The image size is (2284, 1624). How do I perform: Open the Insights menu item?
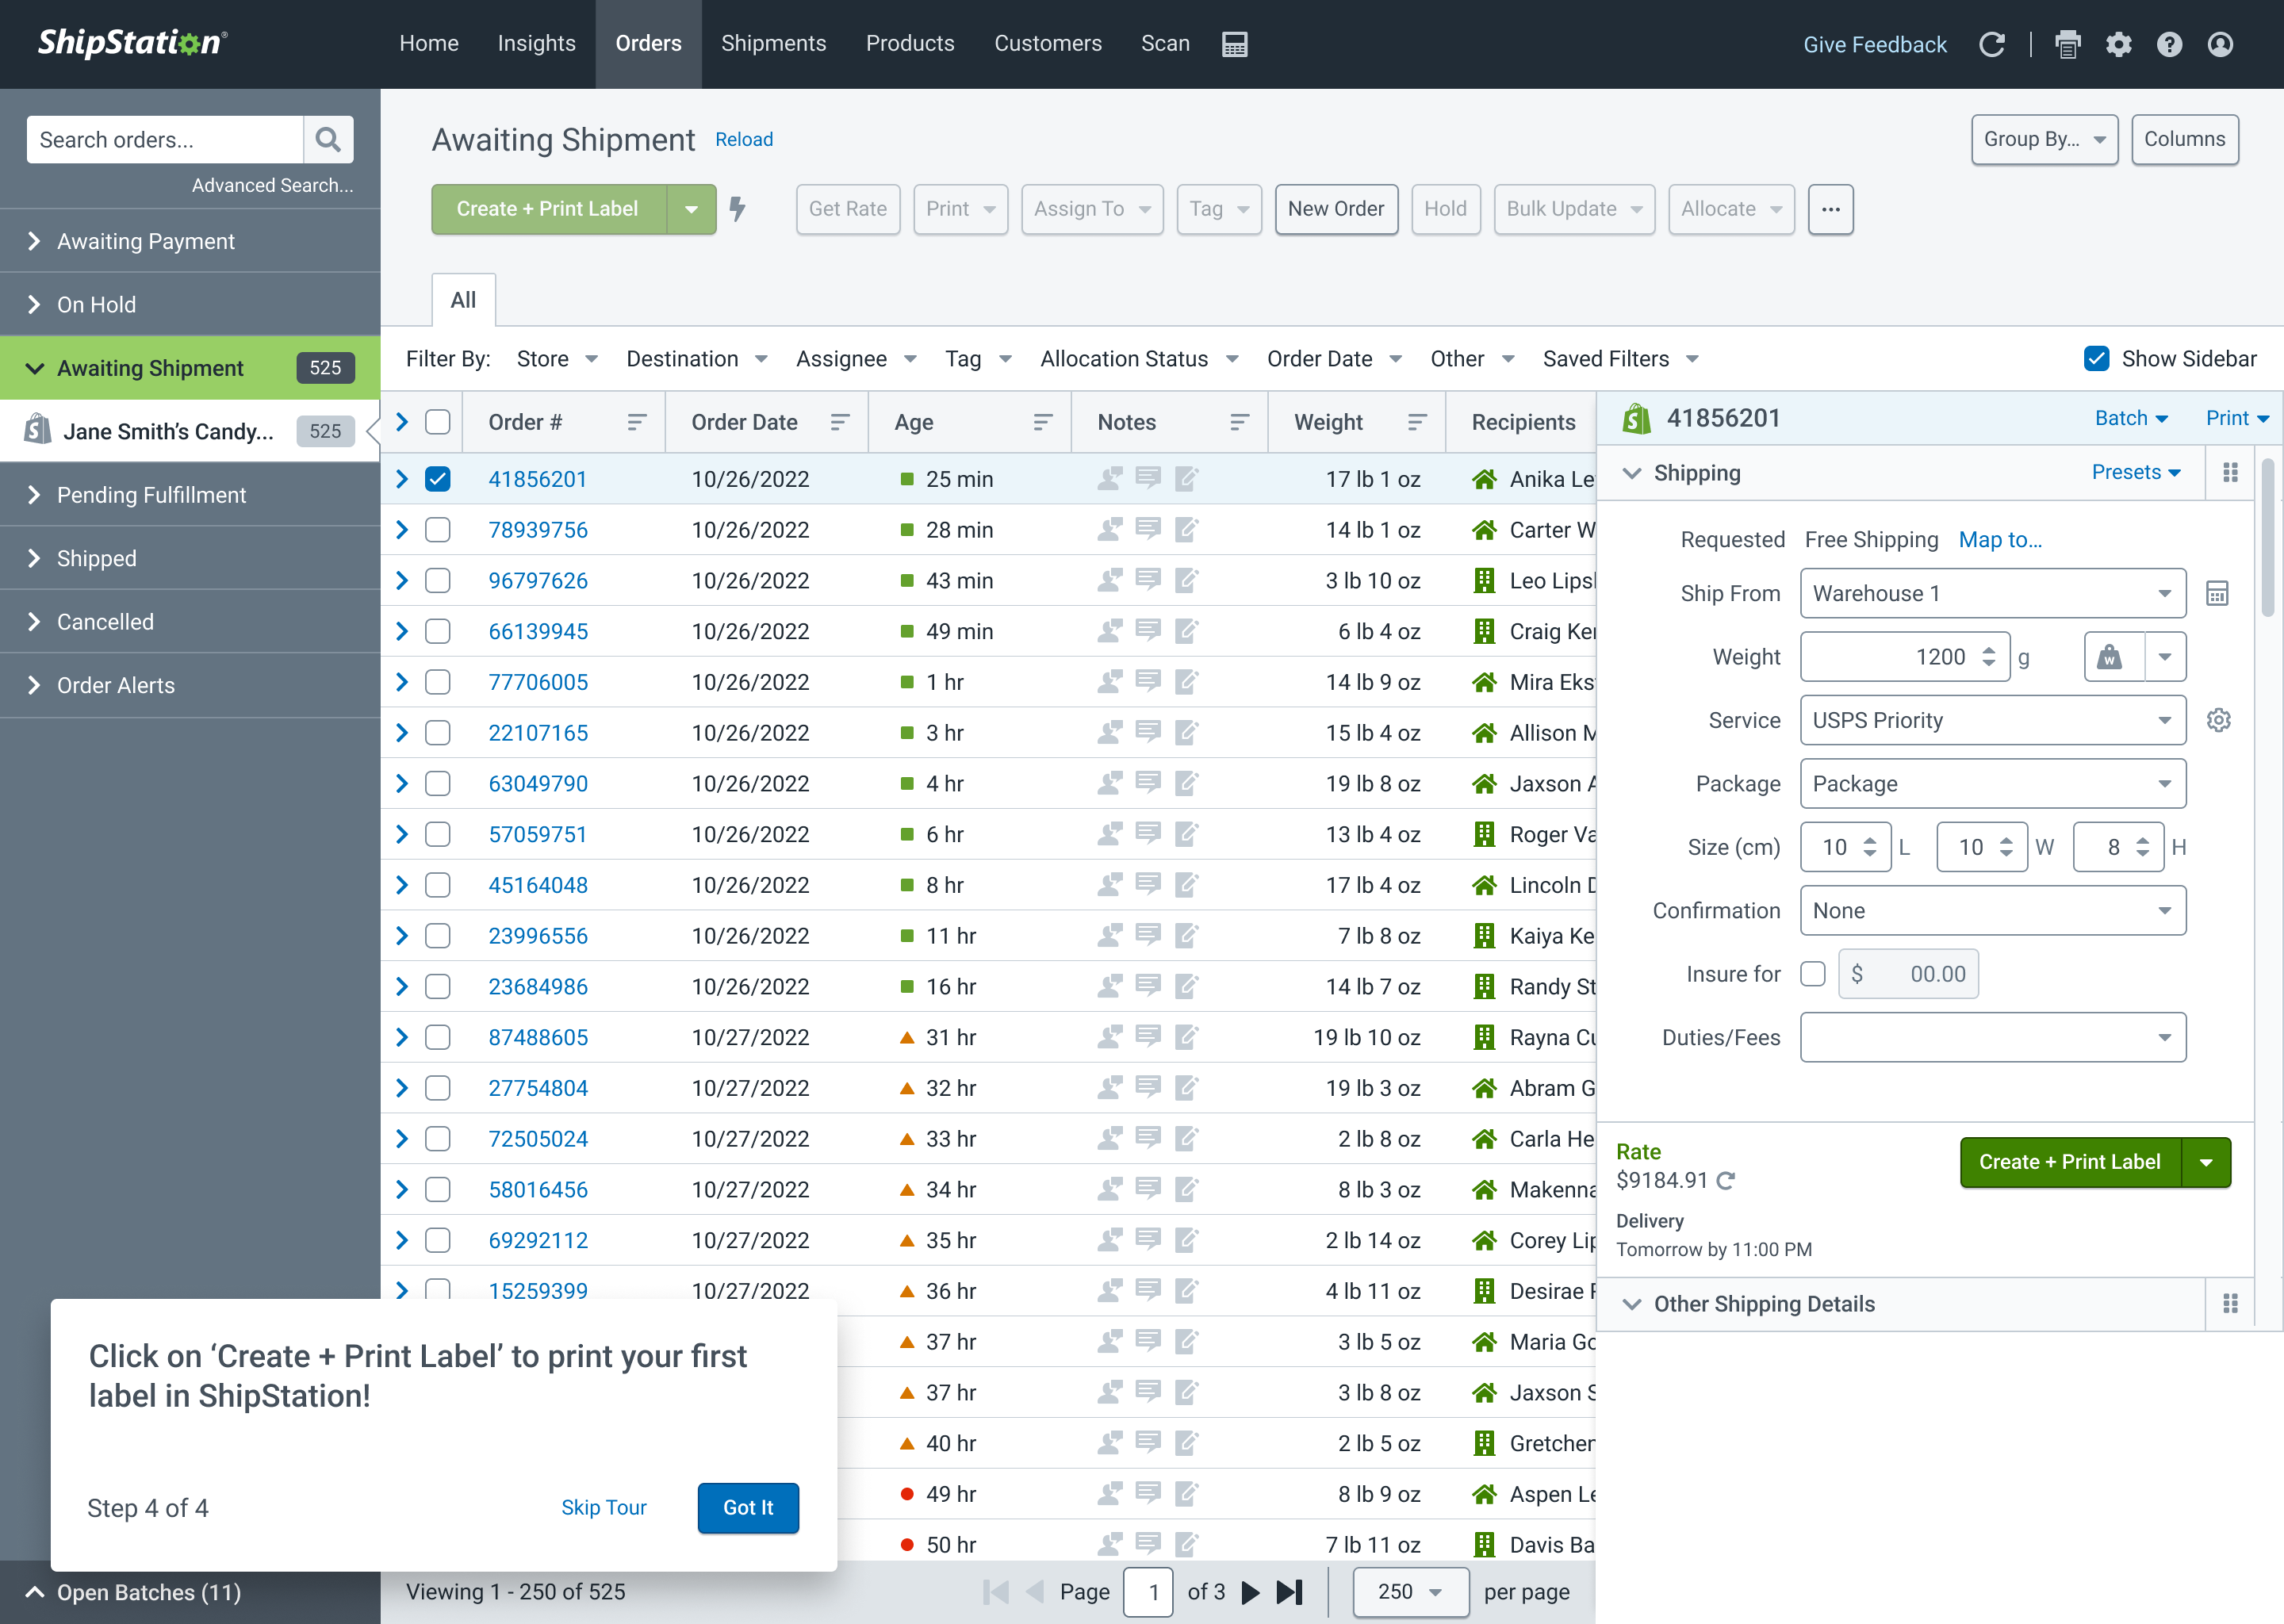[x=536, y=44]
